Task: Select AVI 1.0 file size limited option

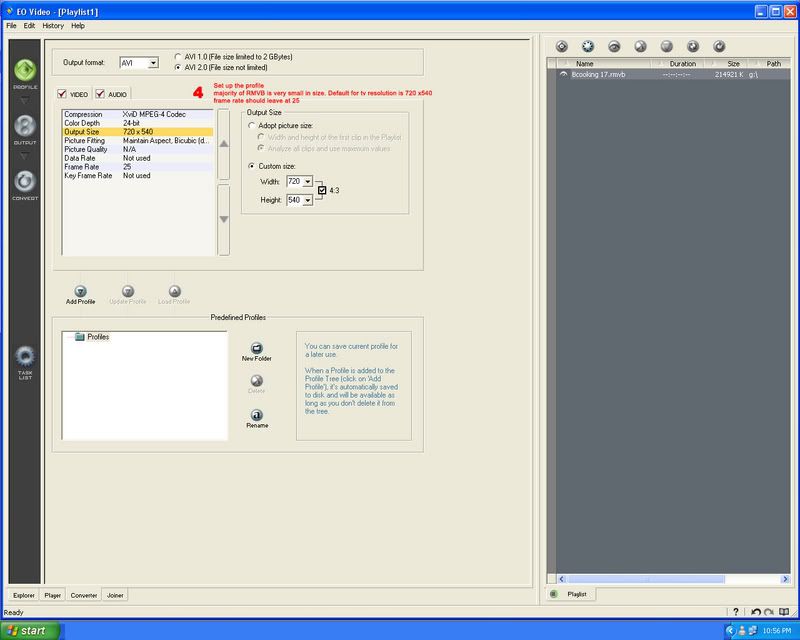Action: pos(179,57)
